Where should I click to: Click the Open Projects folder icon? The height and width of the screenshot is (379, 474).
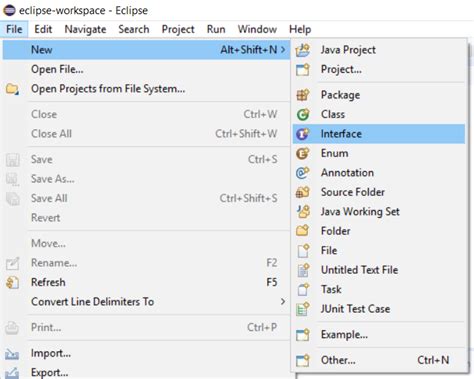tap(12, 89)
